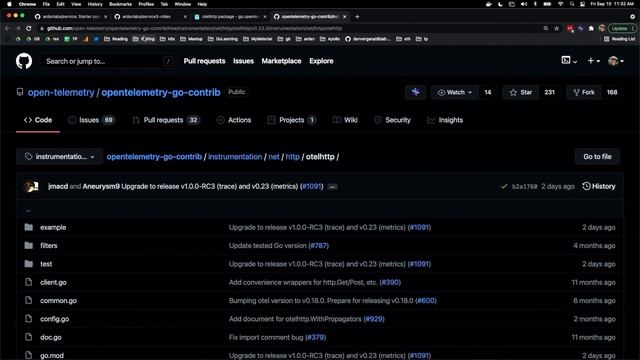Open pull request #600 link
Screen dimensions: 640x360
[426, 301]
